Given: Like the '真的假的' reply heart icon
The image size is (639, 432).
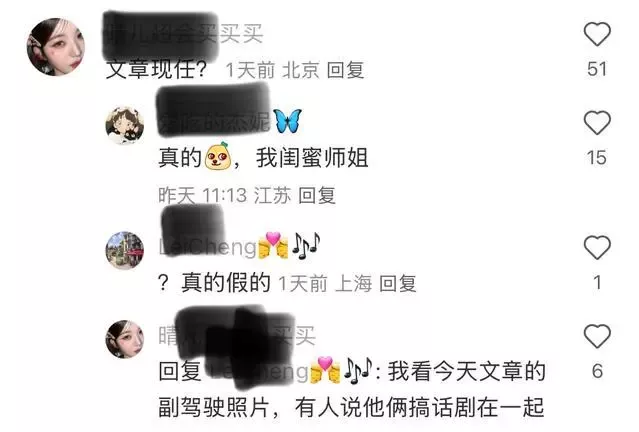Looking at the screenshot, I should [597, 247].
